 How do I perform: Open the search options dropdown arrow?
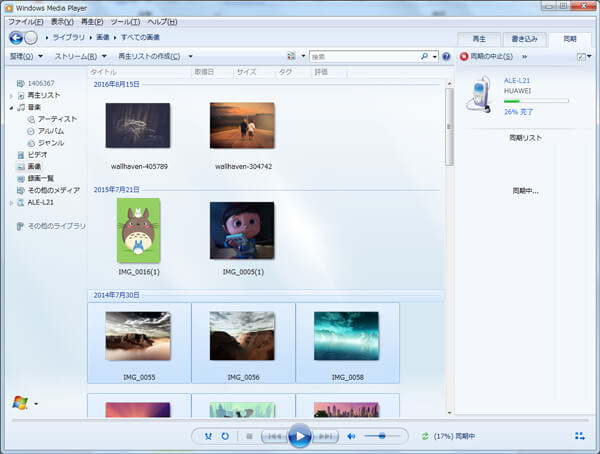pos(435,57)
